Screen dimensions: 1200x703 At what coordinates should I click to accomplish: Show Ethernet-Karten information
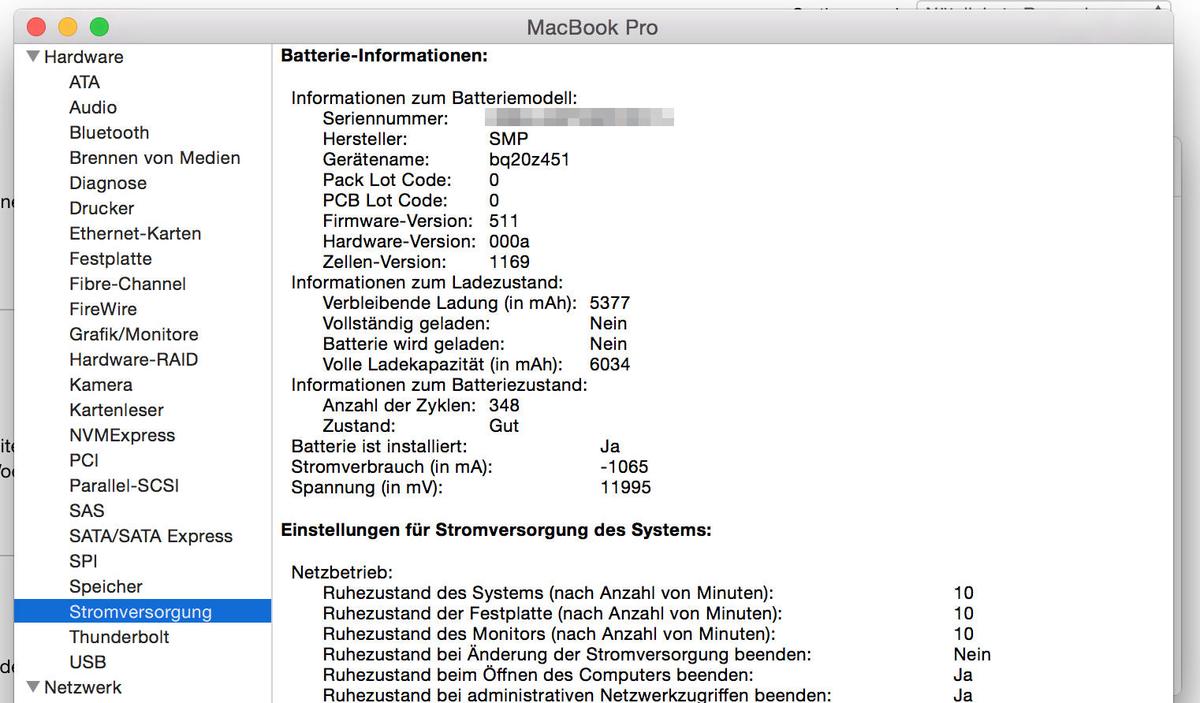pos(135,233)
